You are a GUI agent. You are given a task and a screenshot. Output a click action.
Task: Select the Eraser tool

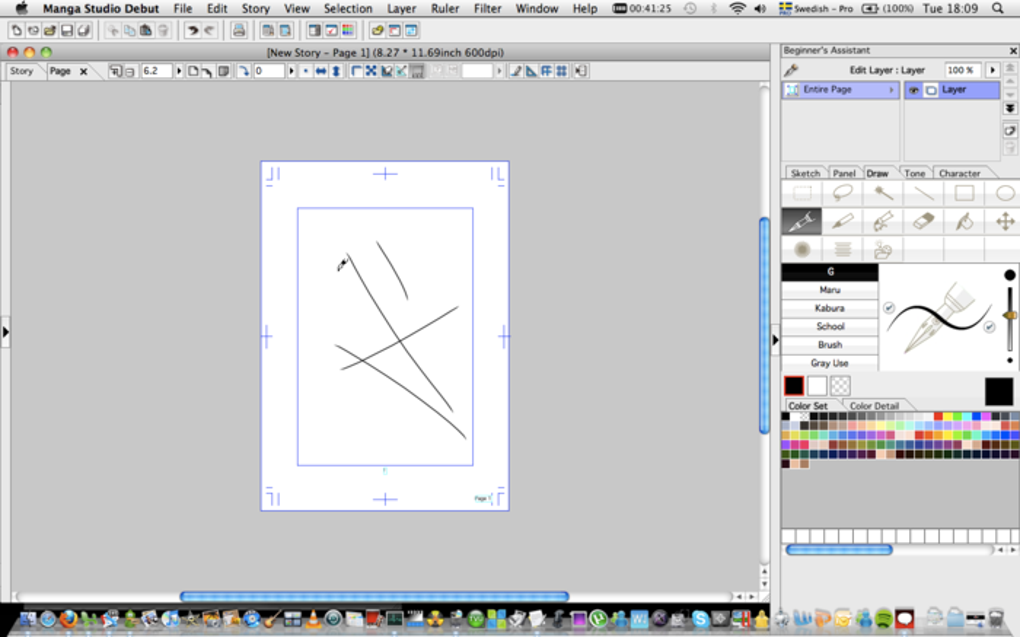(x=923, y=222)
